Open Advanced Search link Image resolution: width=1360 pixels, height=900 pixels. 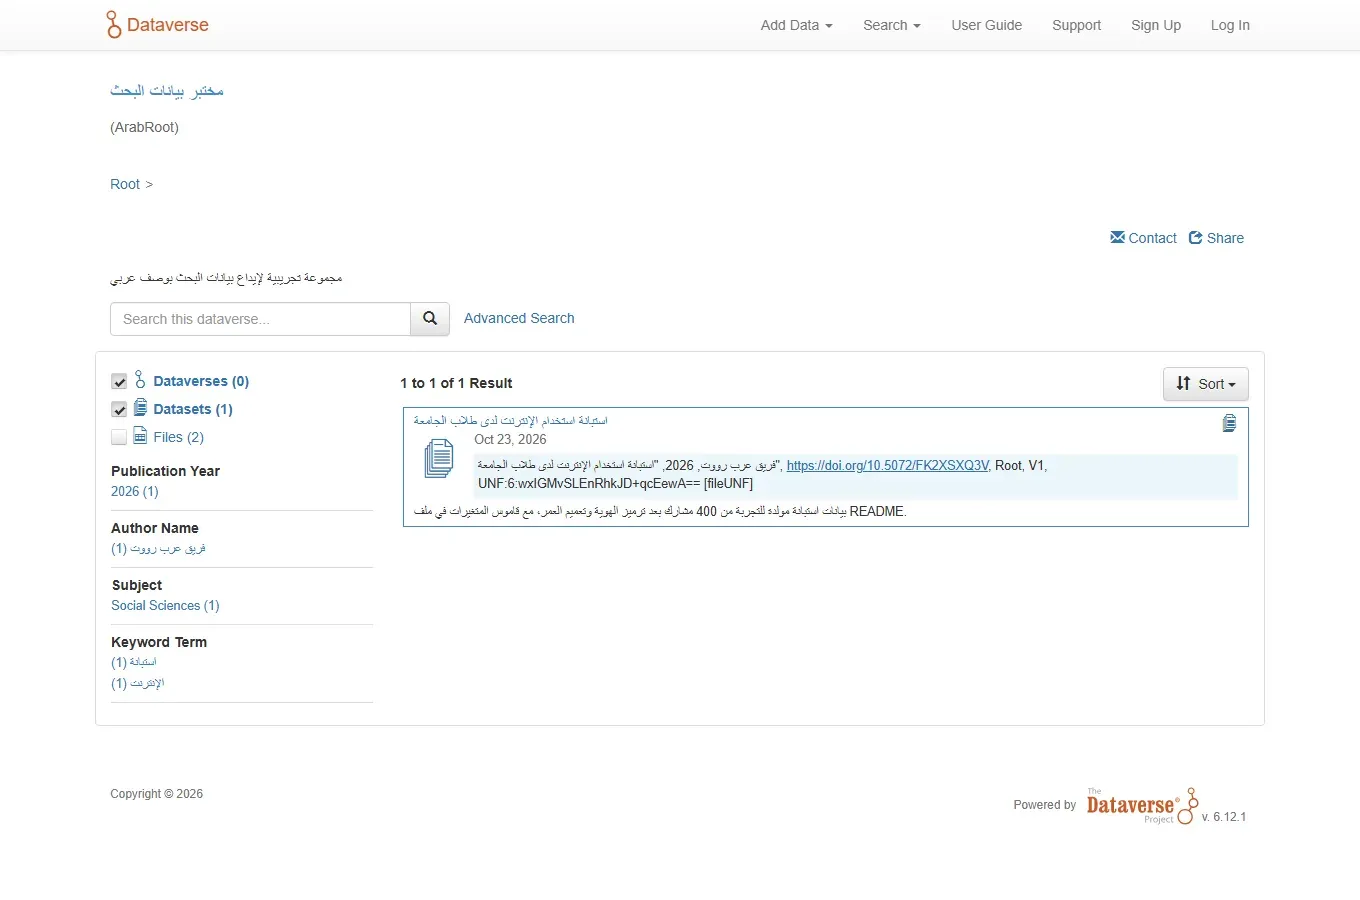point(519,318)
